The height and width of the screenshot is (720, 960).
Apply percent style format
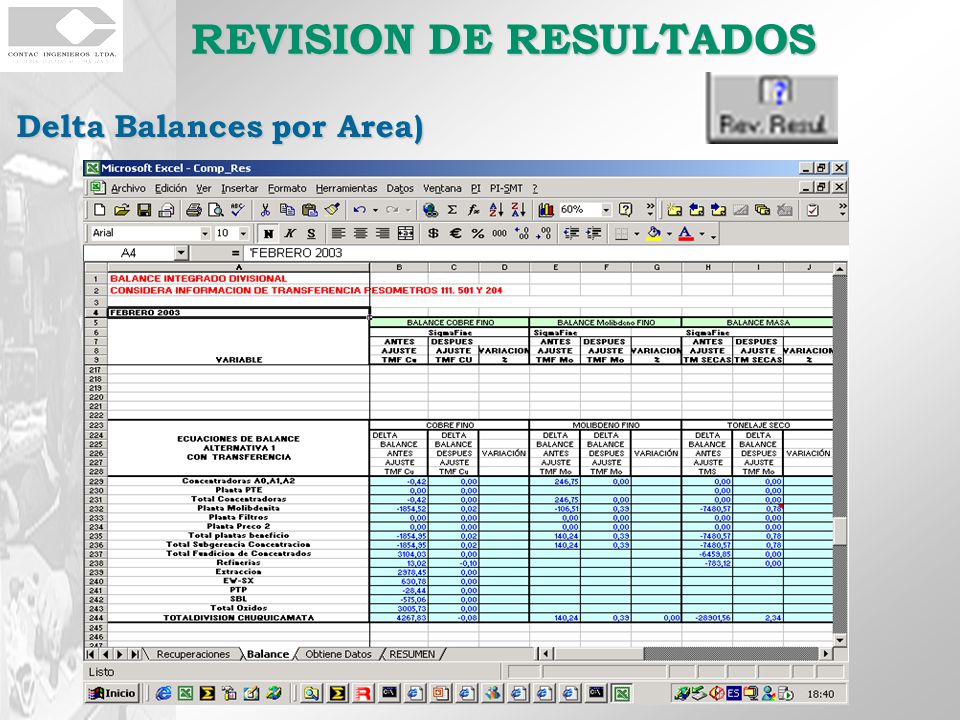[477, 233]
